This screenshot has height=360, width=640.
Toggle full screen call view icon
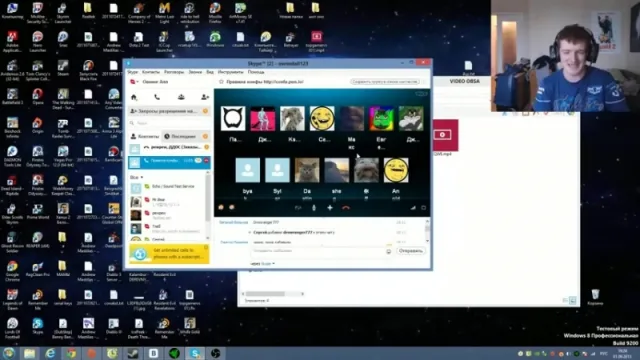(424, 208)
